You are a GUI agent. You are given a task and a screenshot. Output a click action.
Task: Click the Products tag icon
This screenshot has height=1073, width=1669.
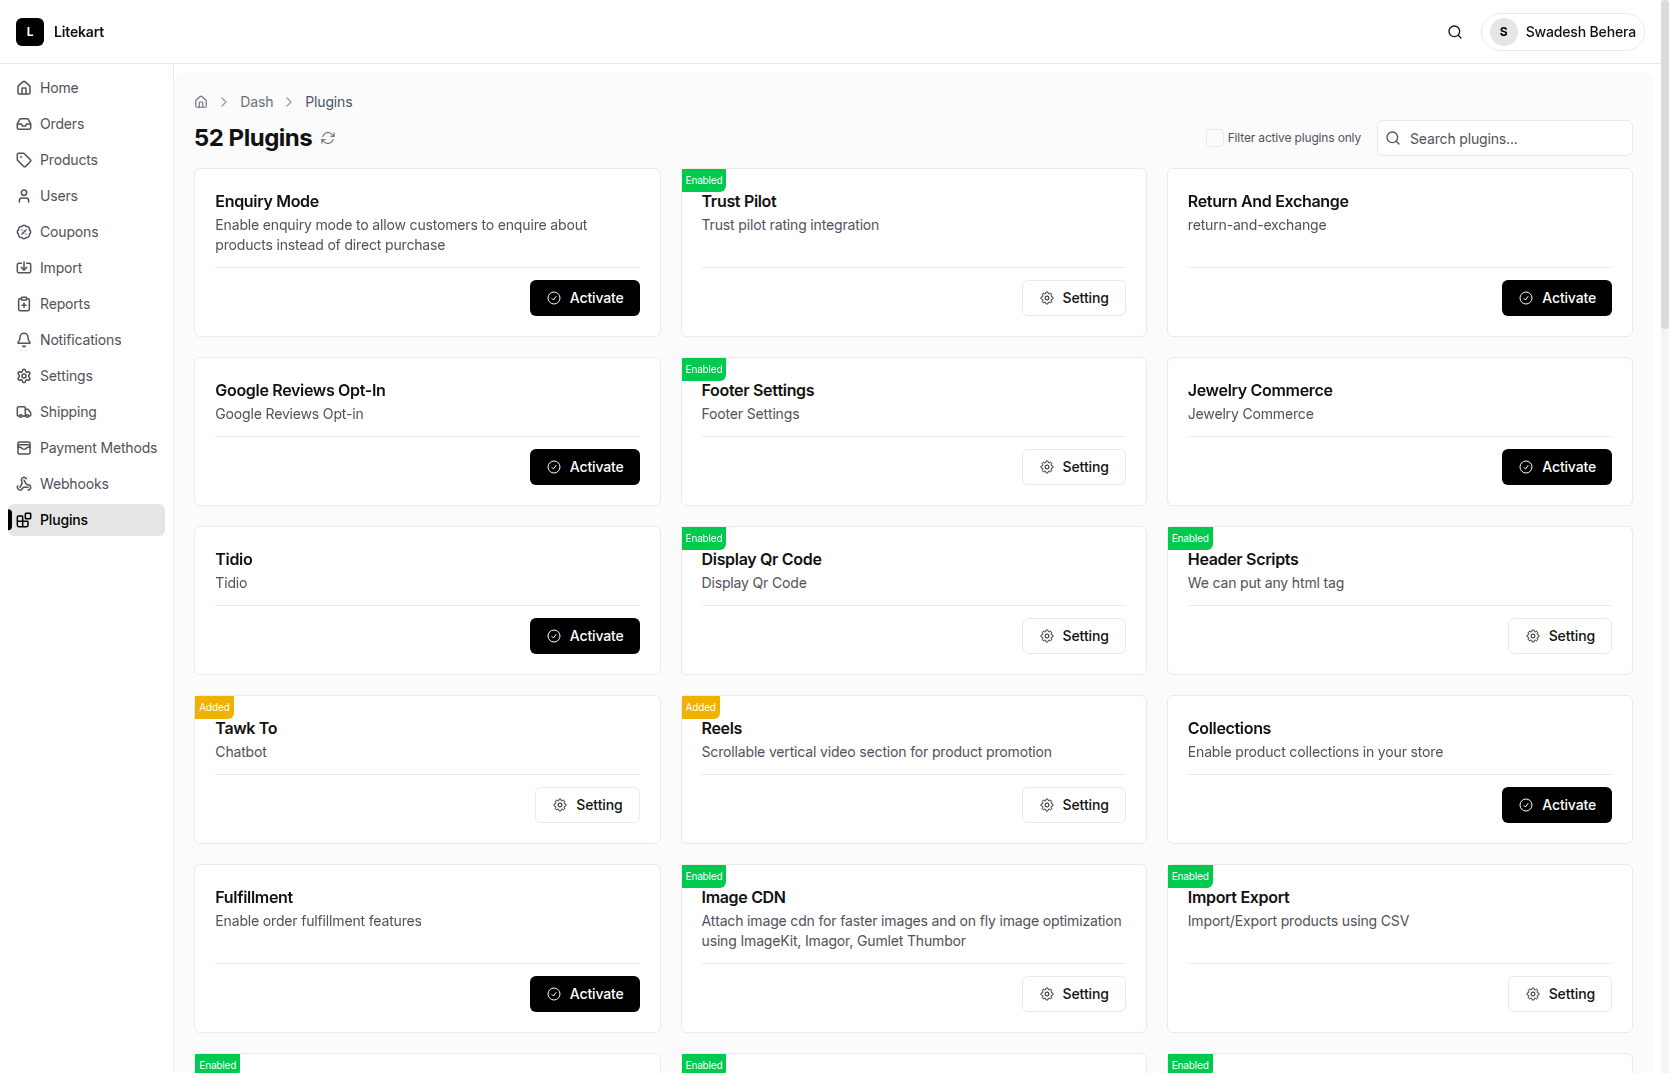click(24, 160)
